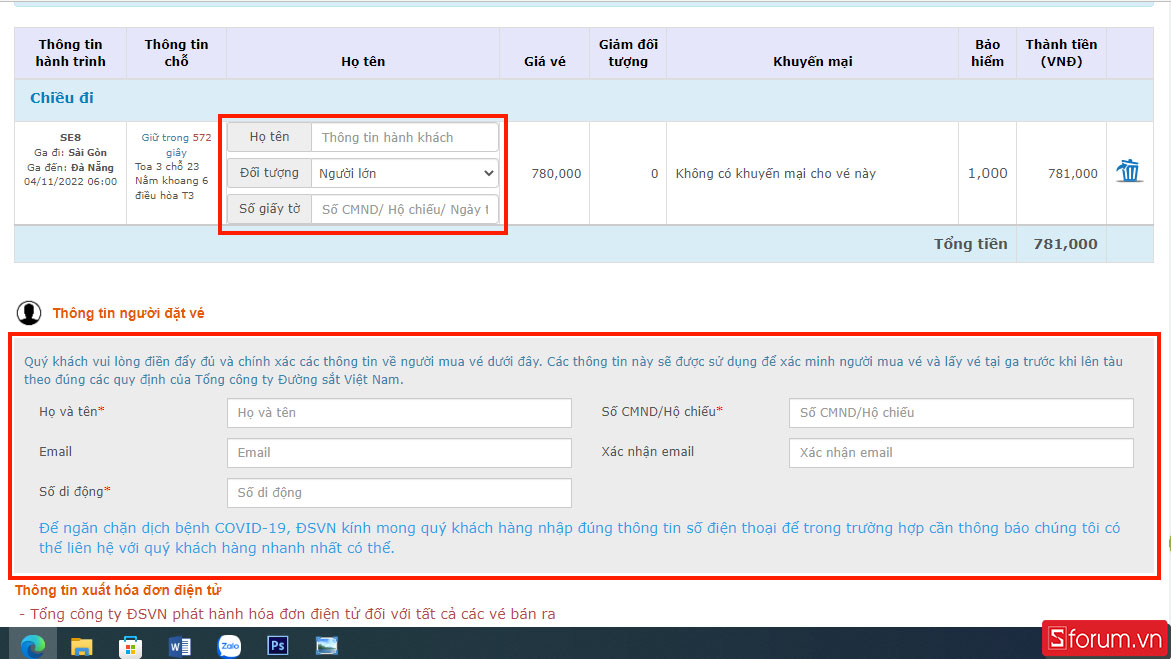Click the booker's Họ và tên field
This screenshot has height=659, width=1171.
coord(399,412)
